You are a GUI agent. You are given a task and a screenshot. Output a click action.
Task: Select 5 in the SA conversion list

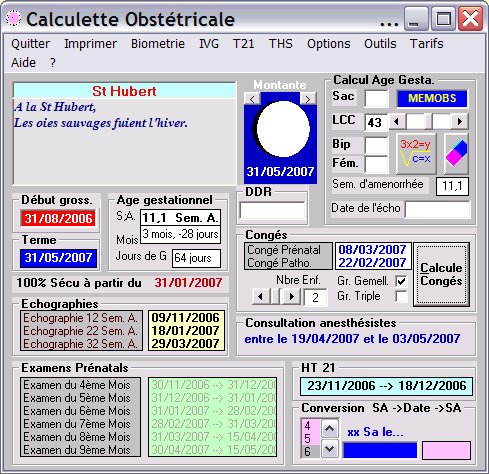[310, 438]
